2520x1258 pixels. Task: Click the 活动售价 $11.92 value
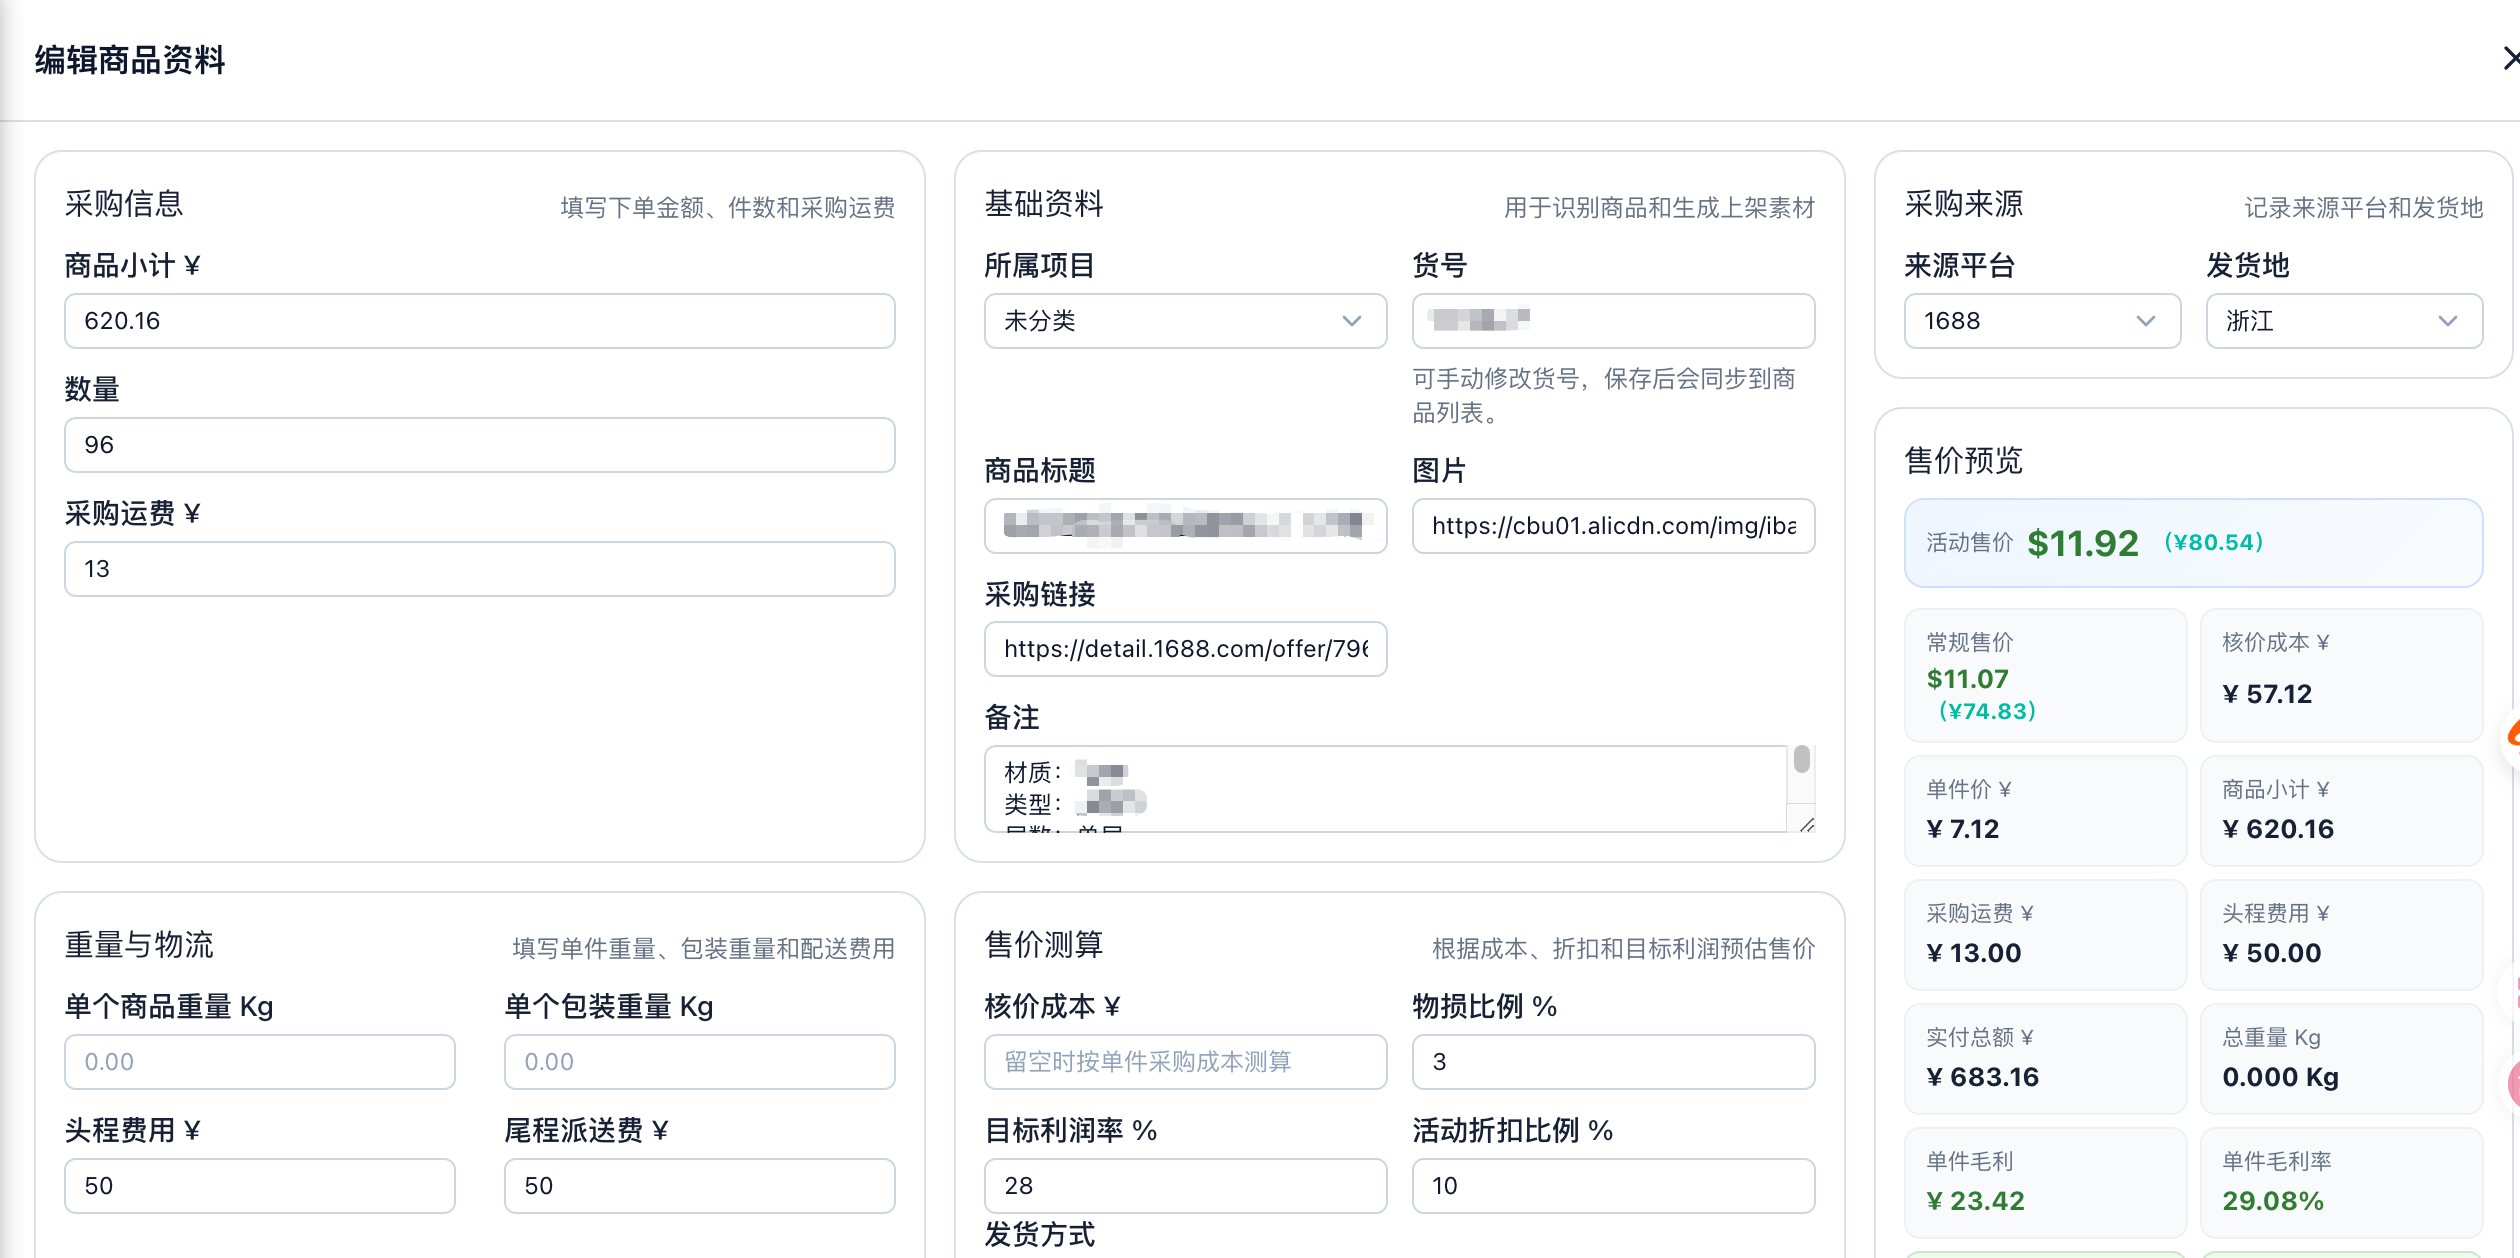coord(2083,543)
